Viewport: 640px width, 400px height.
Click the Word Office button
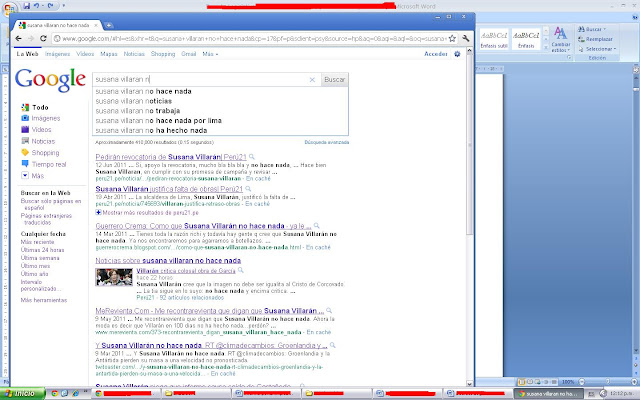(9, 8)
